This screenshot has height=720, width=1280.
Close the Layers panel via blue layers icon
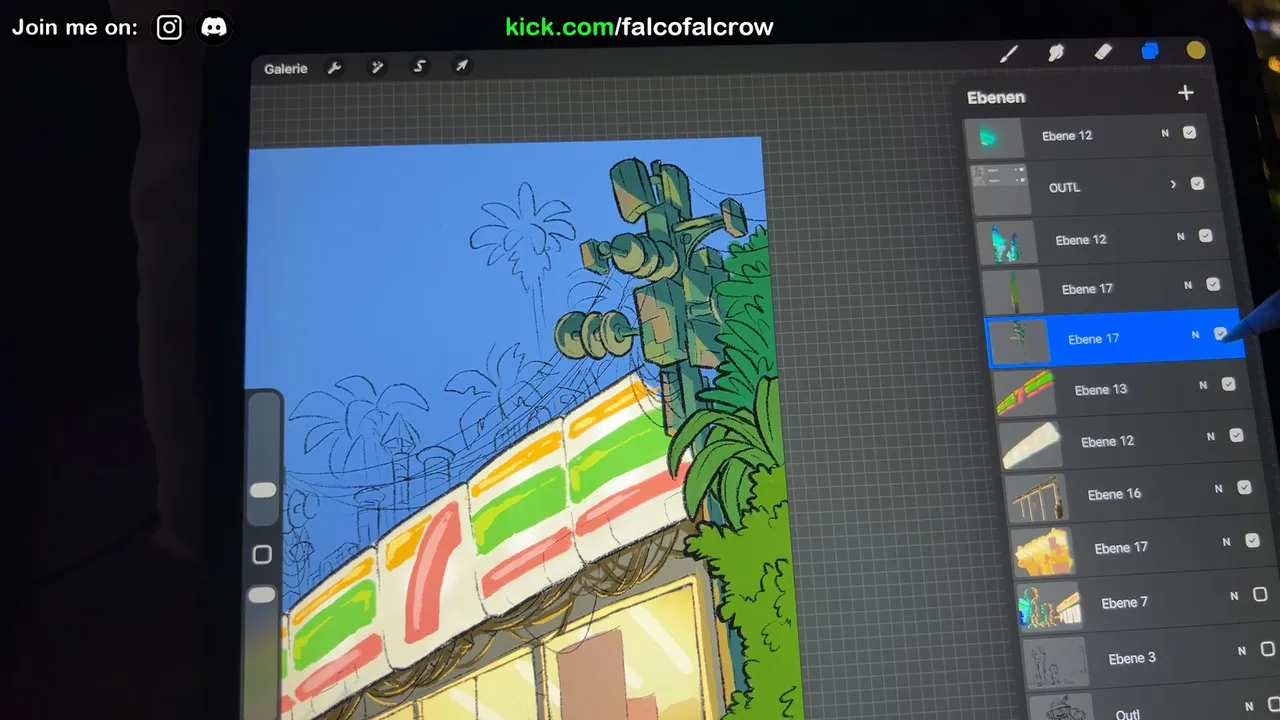(1150, 51)
